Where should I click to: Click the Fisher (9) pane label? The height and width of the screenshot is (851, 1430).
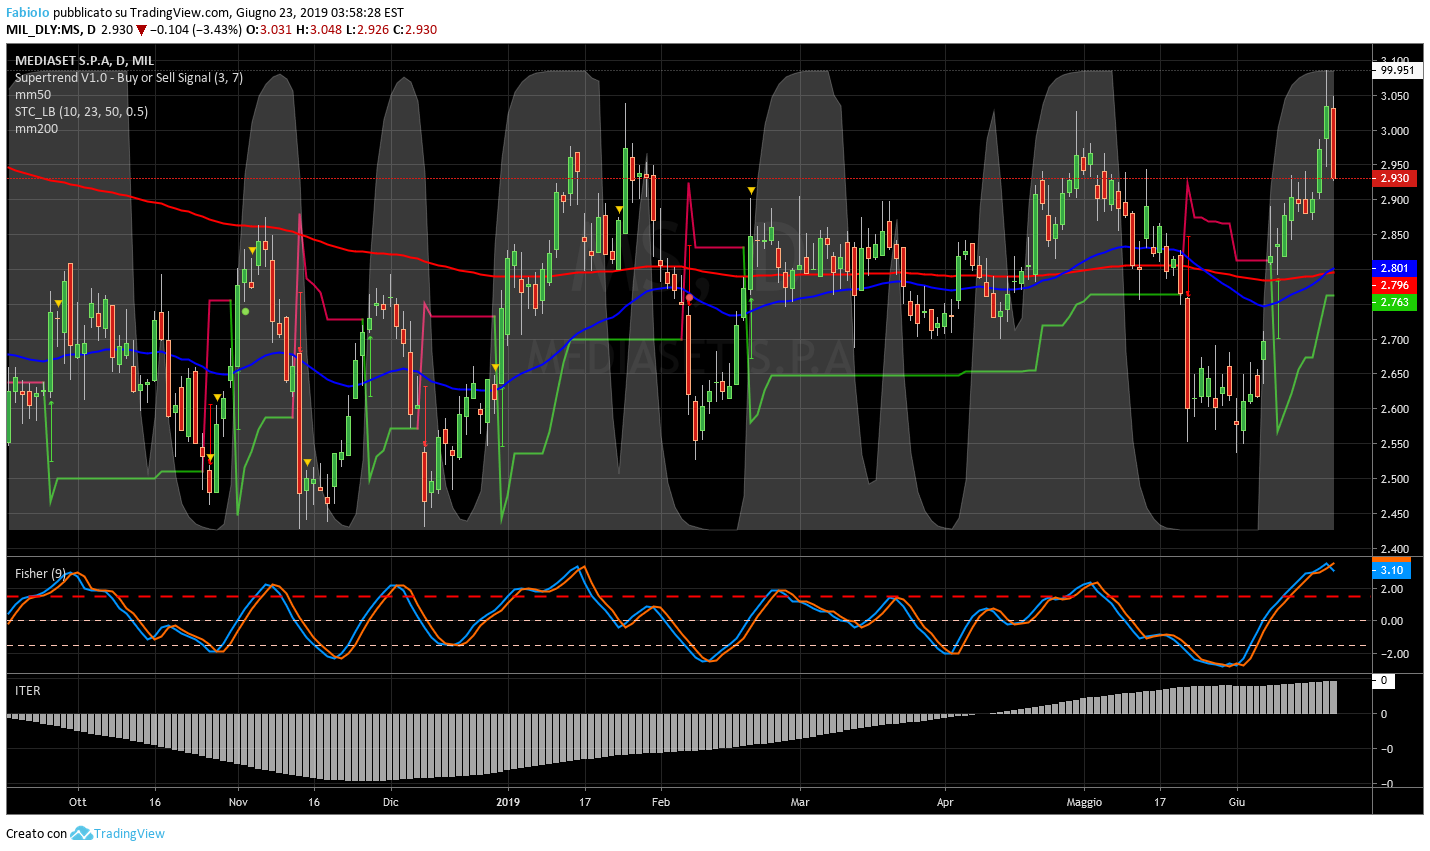40,573
